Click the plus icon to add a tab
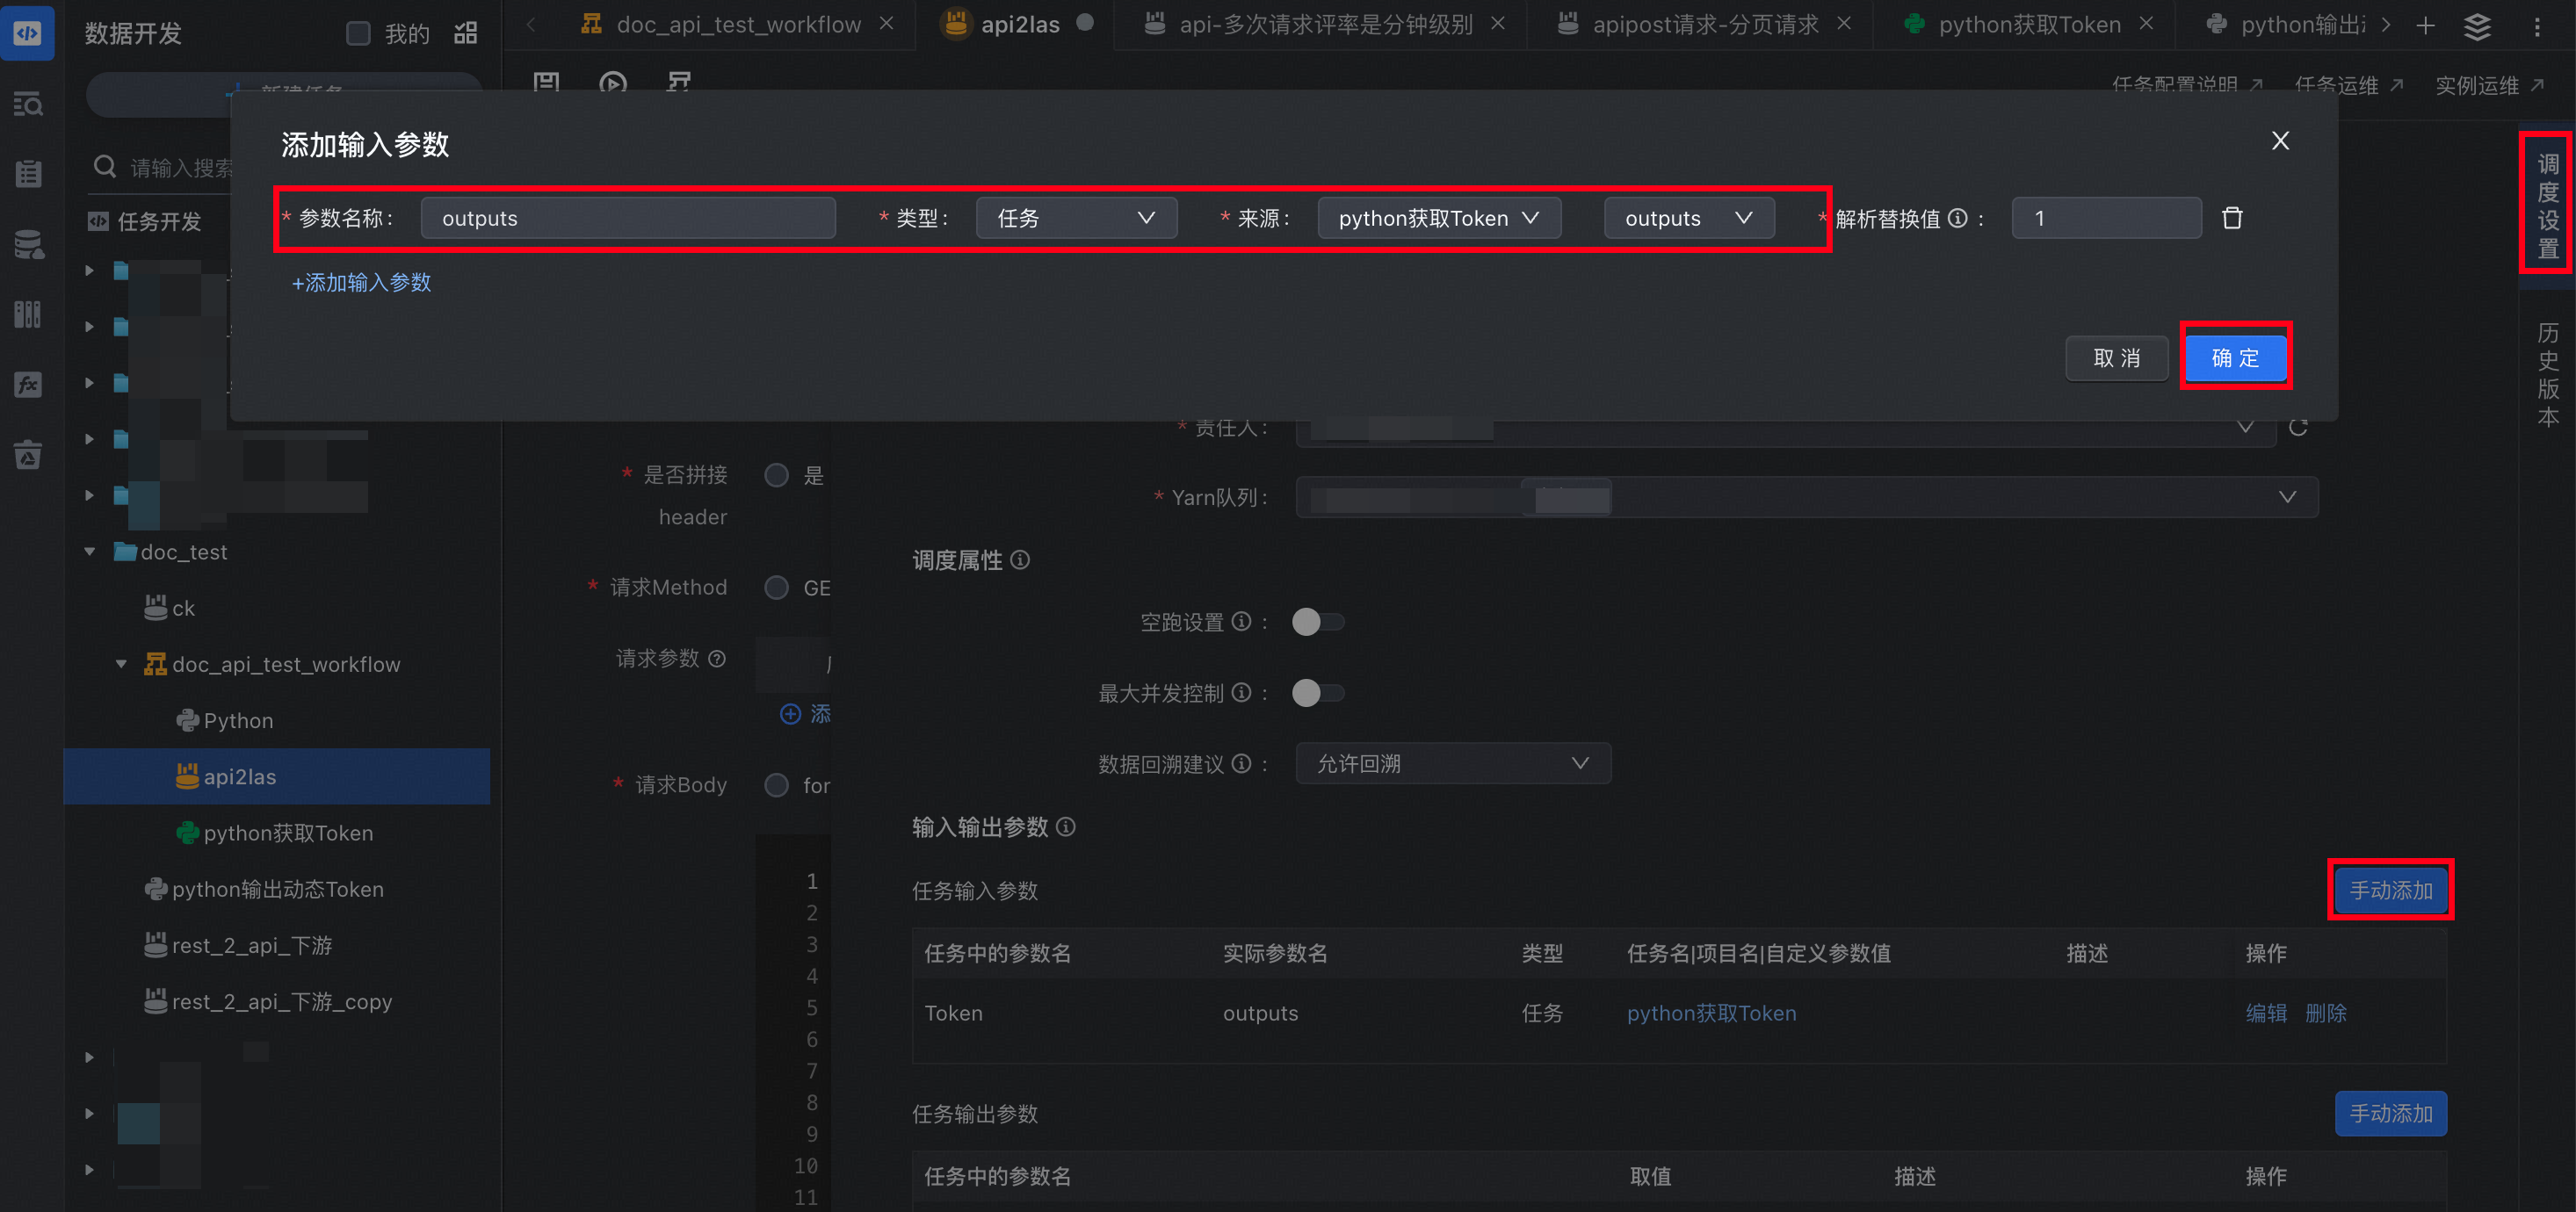2576x1212 pixels. (x=2425, y=26)
